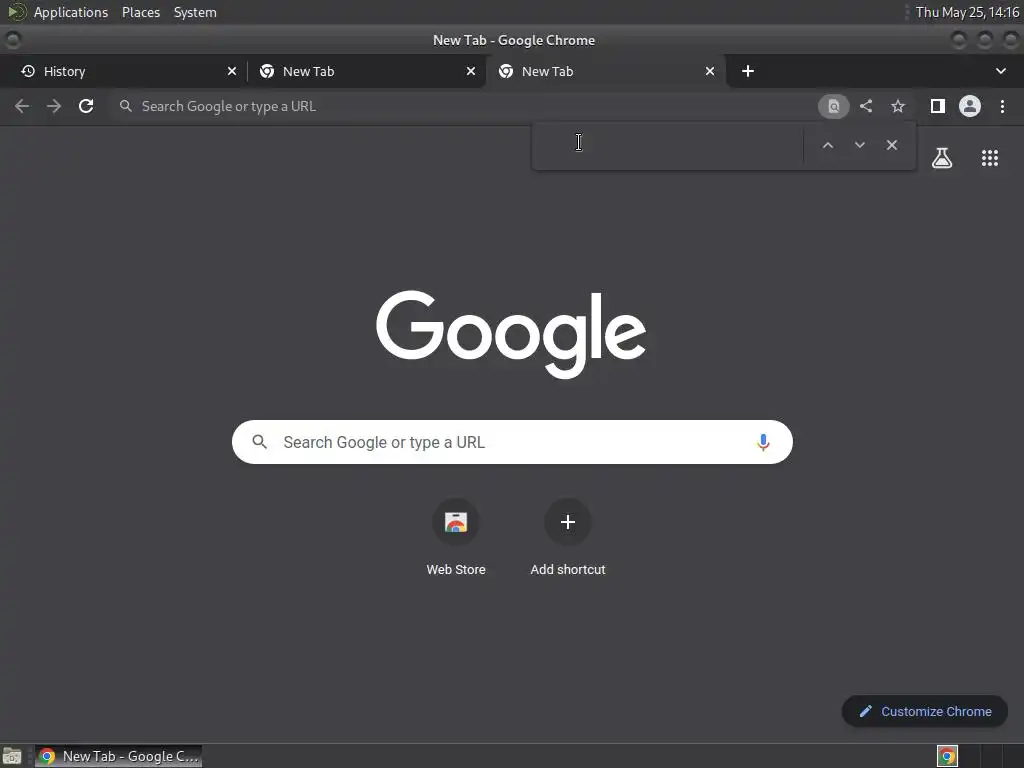Click the Add shortcut plus button

[x=568, y=522]
